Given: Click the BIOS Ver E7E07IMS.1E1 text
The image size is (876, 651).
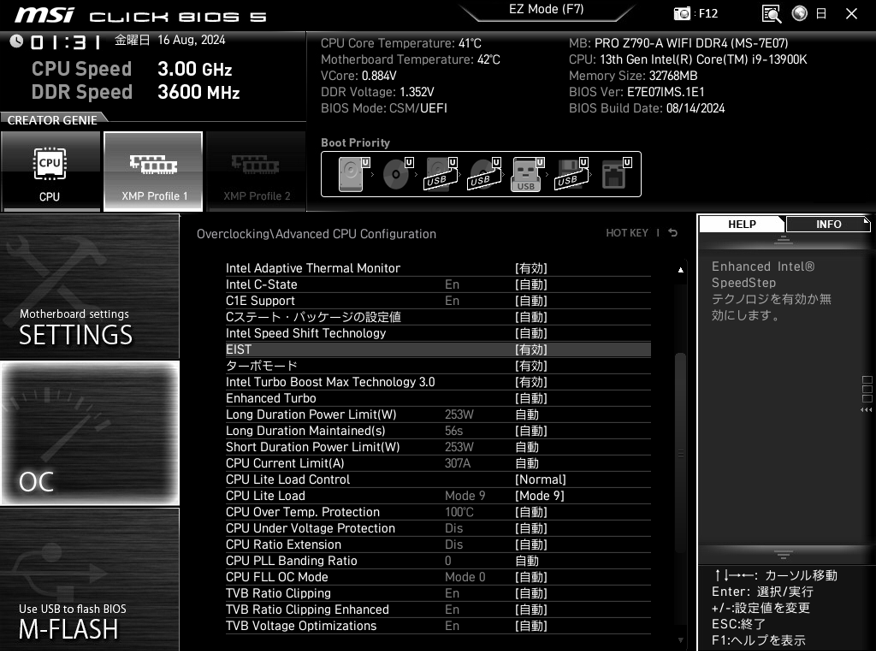Looking at the screenshot, I should 636,92.
